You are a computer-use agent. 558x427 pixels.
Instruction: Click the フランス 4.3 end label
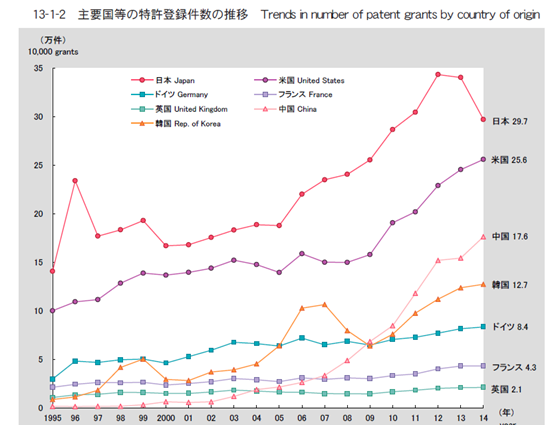514,368
